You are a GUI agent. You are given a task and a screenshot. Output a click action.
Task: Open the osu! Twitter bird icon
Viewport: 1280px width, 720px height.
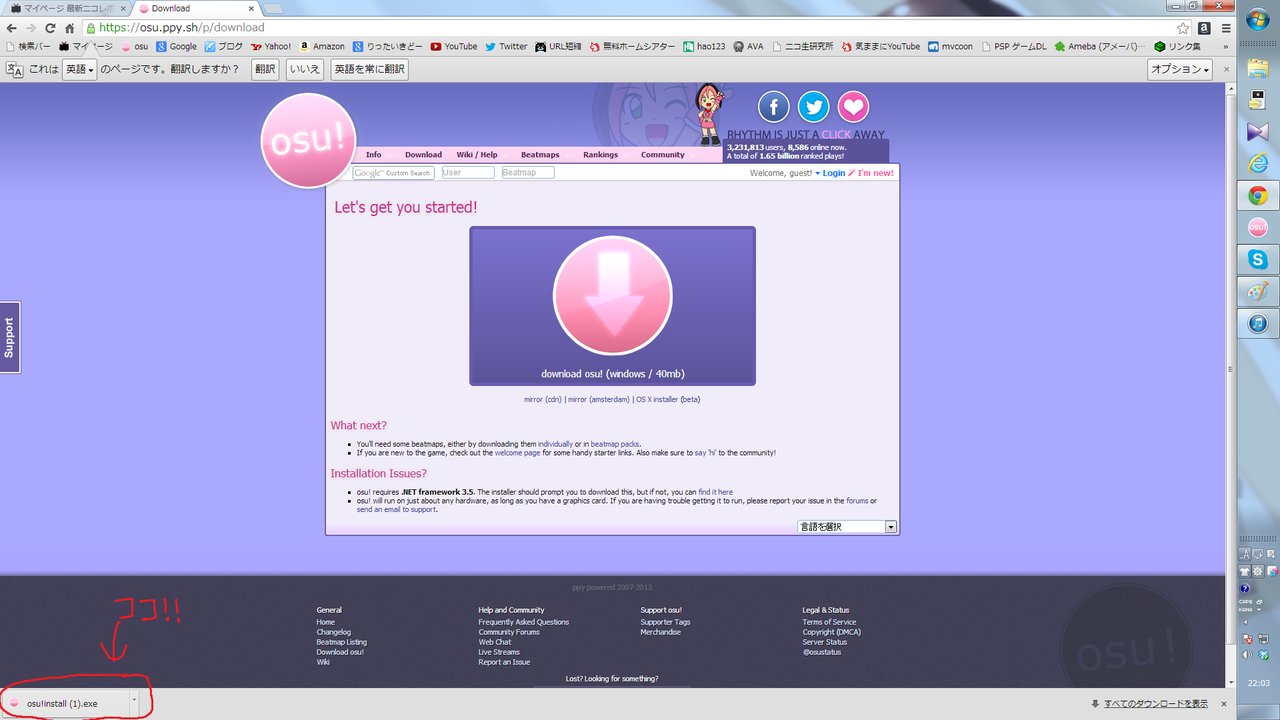coord(814,107)
